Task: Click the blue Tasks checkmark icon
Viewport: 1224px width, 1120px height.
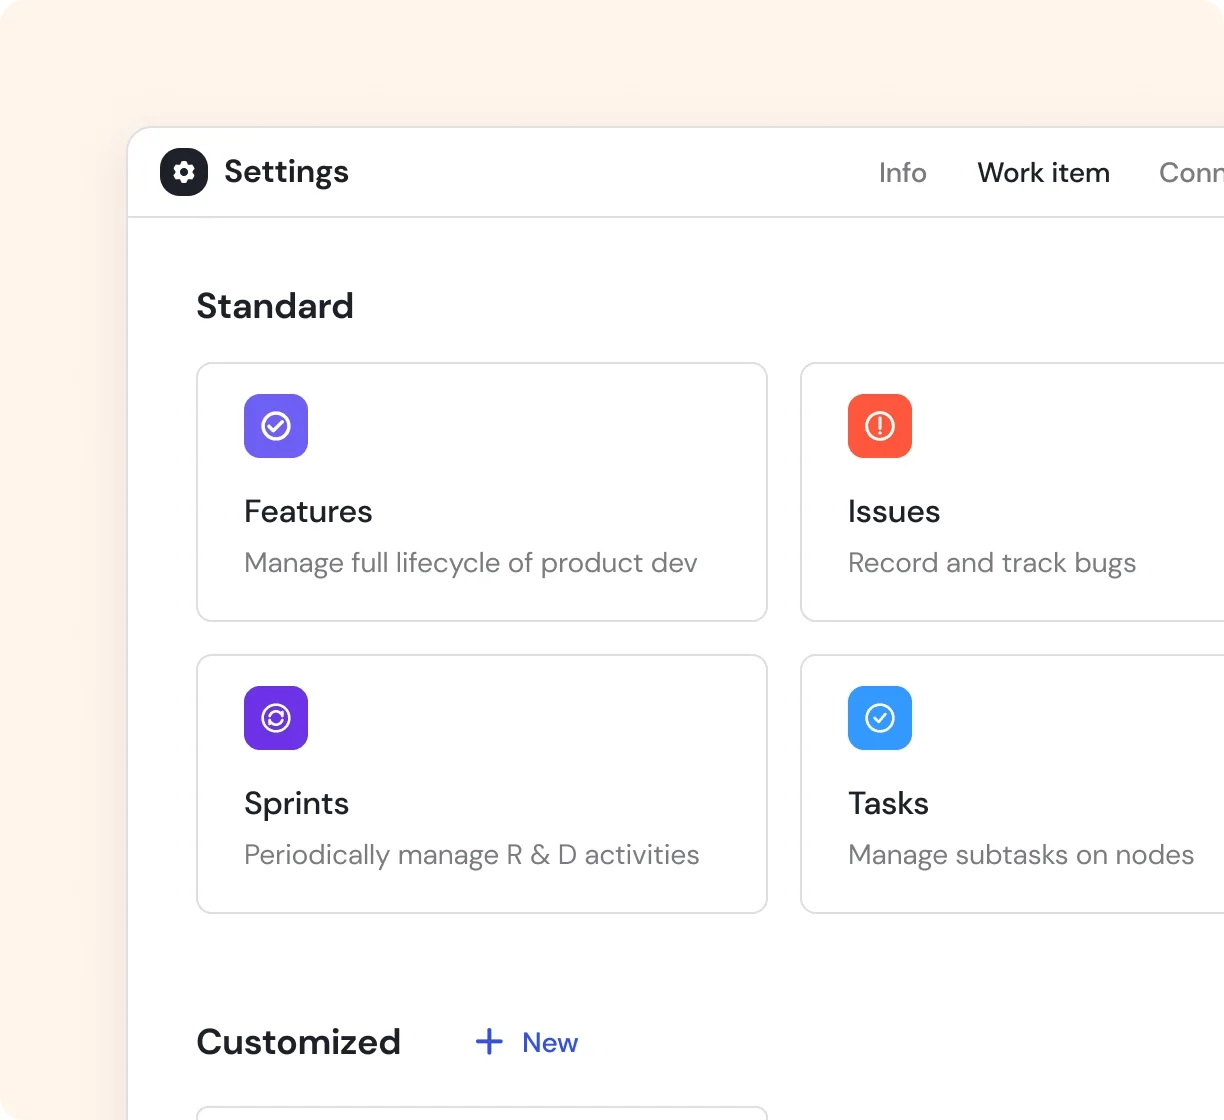Action: tap(880, 718)
